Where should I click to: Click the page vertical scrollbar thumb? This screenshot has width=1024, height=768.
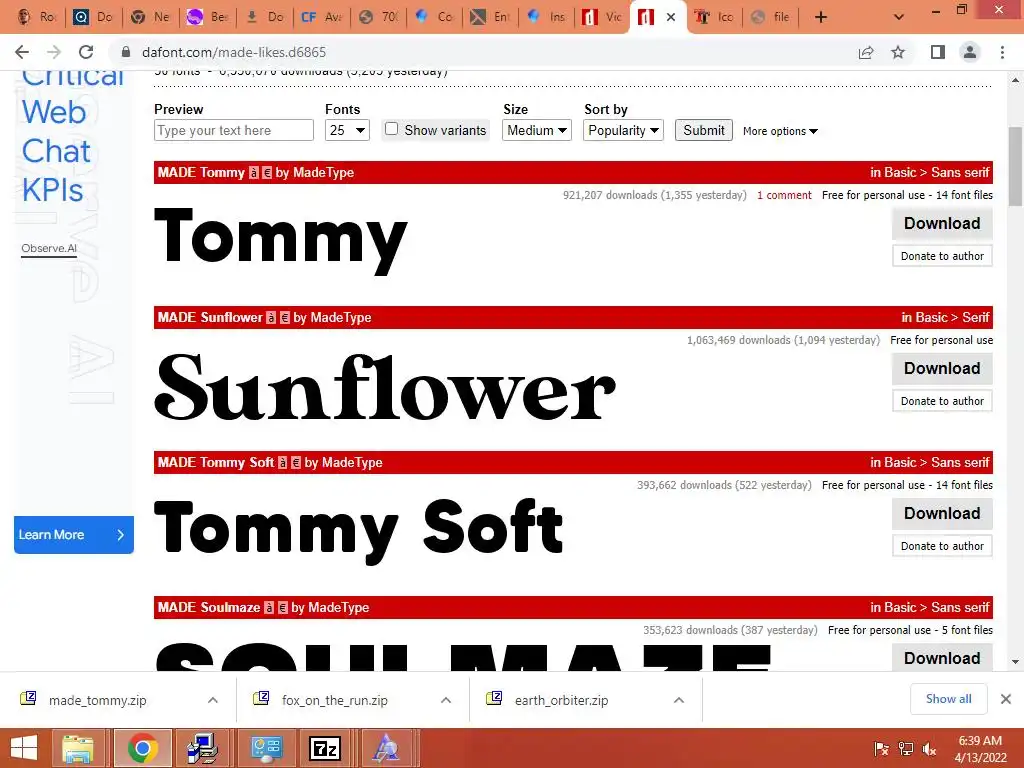point(1016,167)
